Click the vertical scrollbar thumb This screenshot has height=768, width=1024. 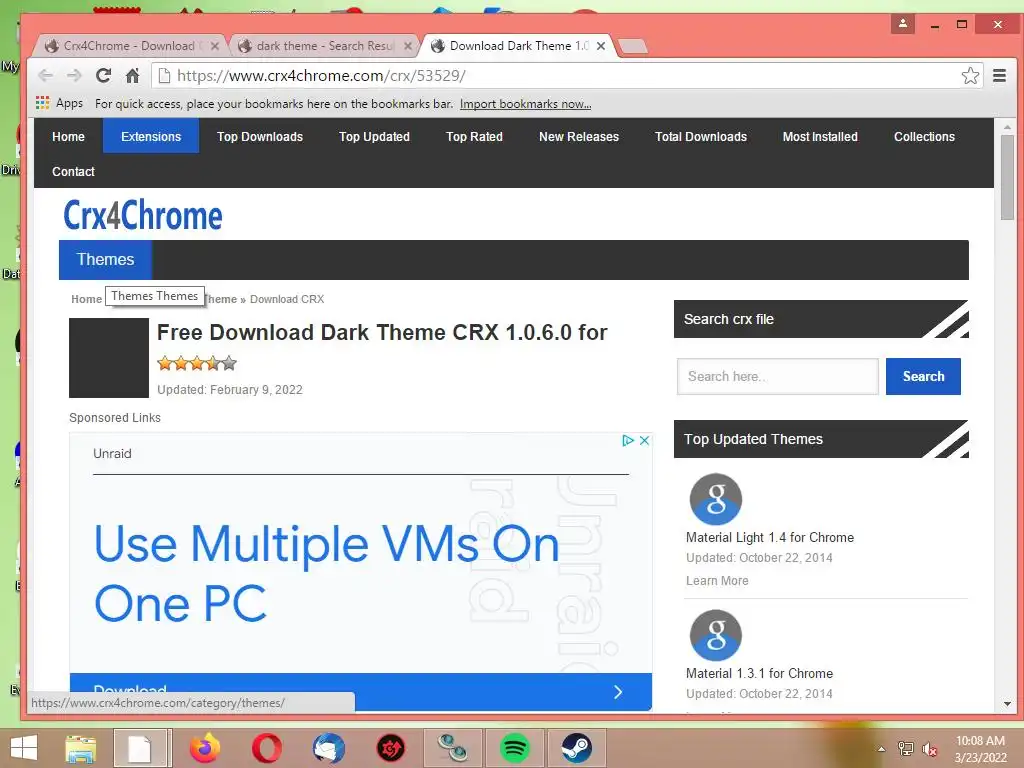(1007, 178)
